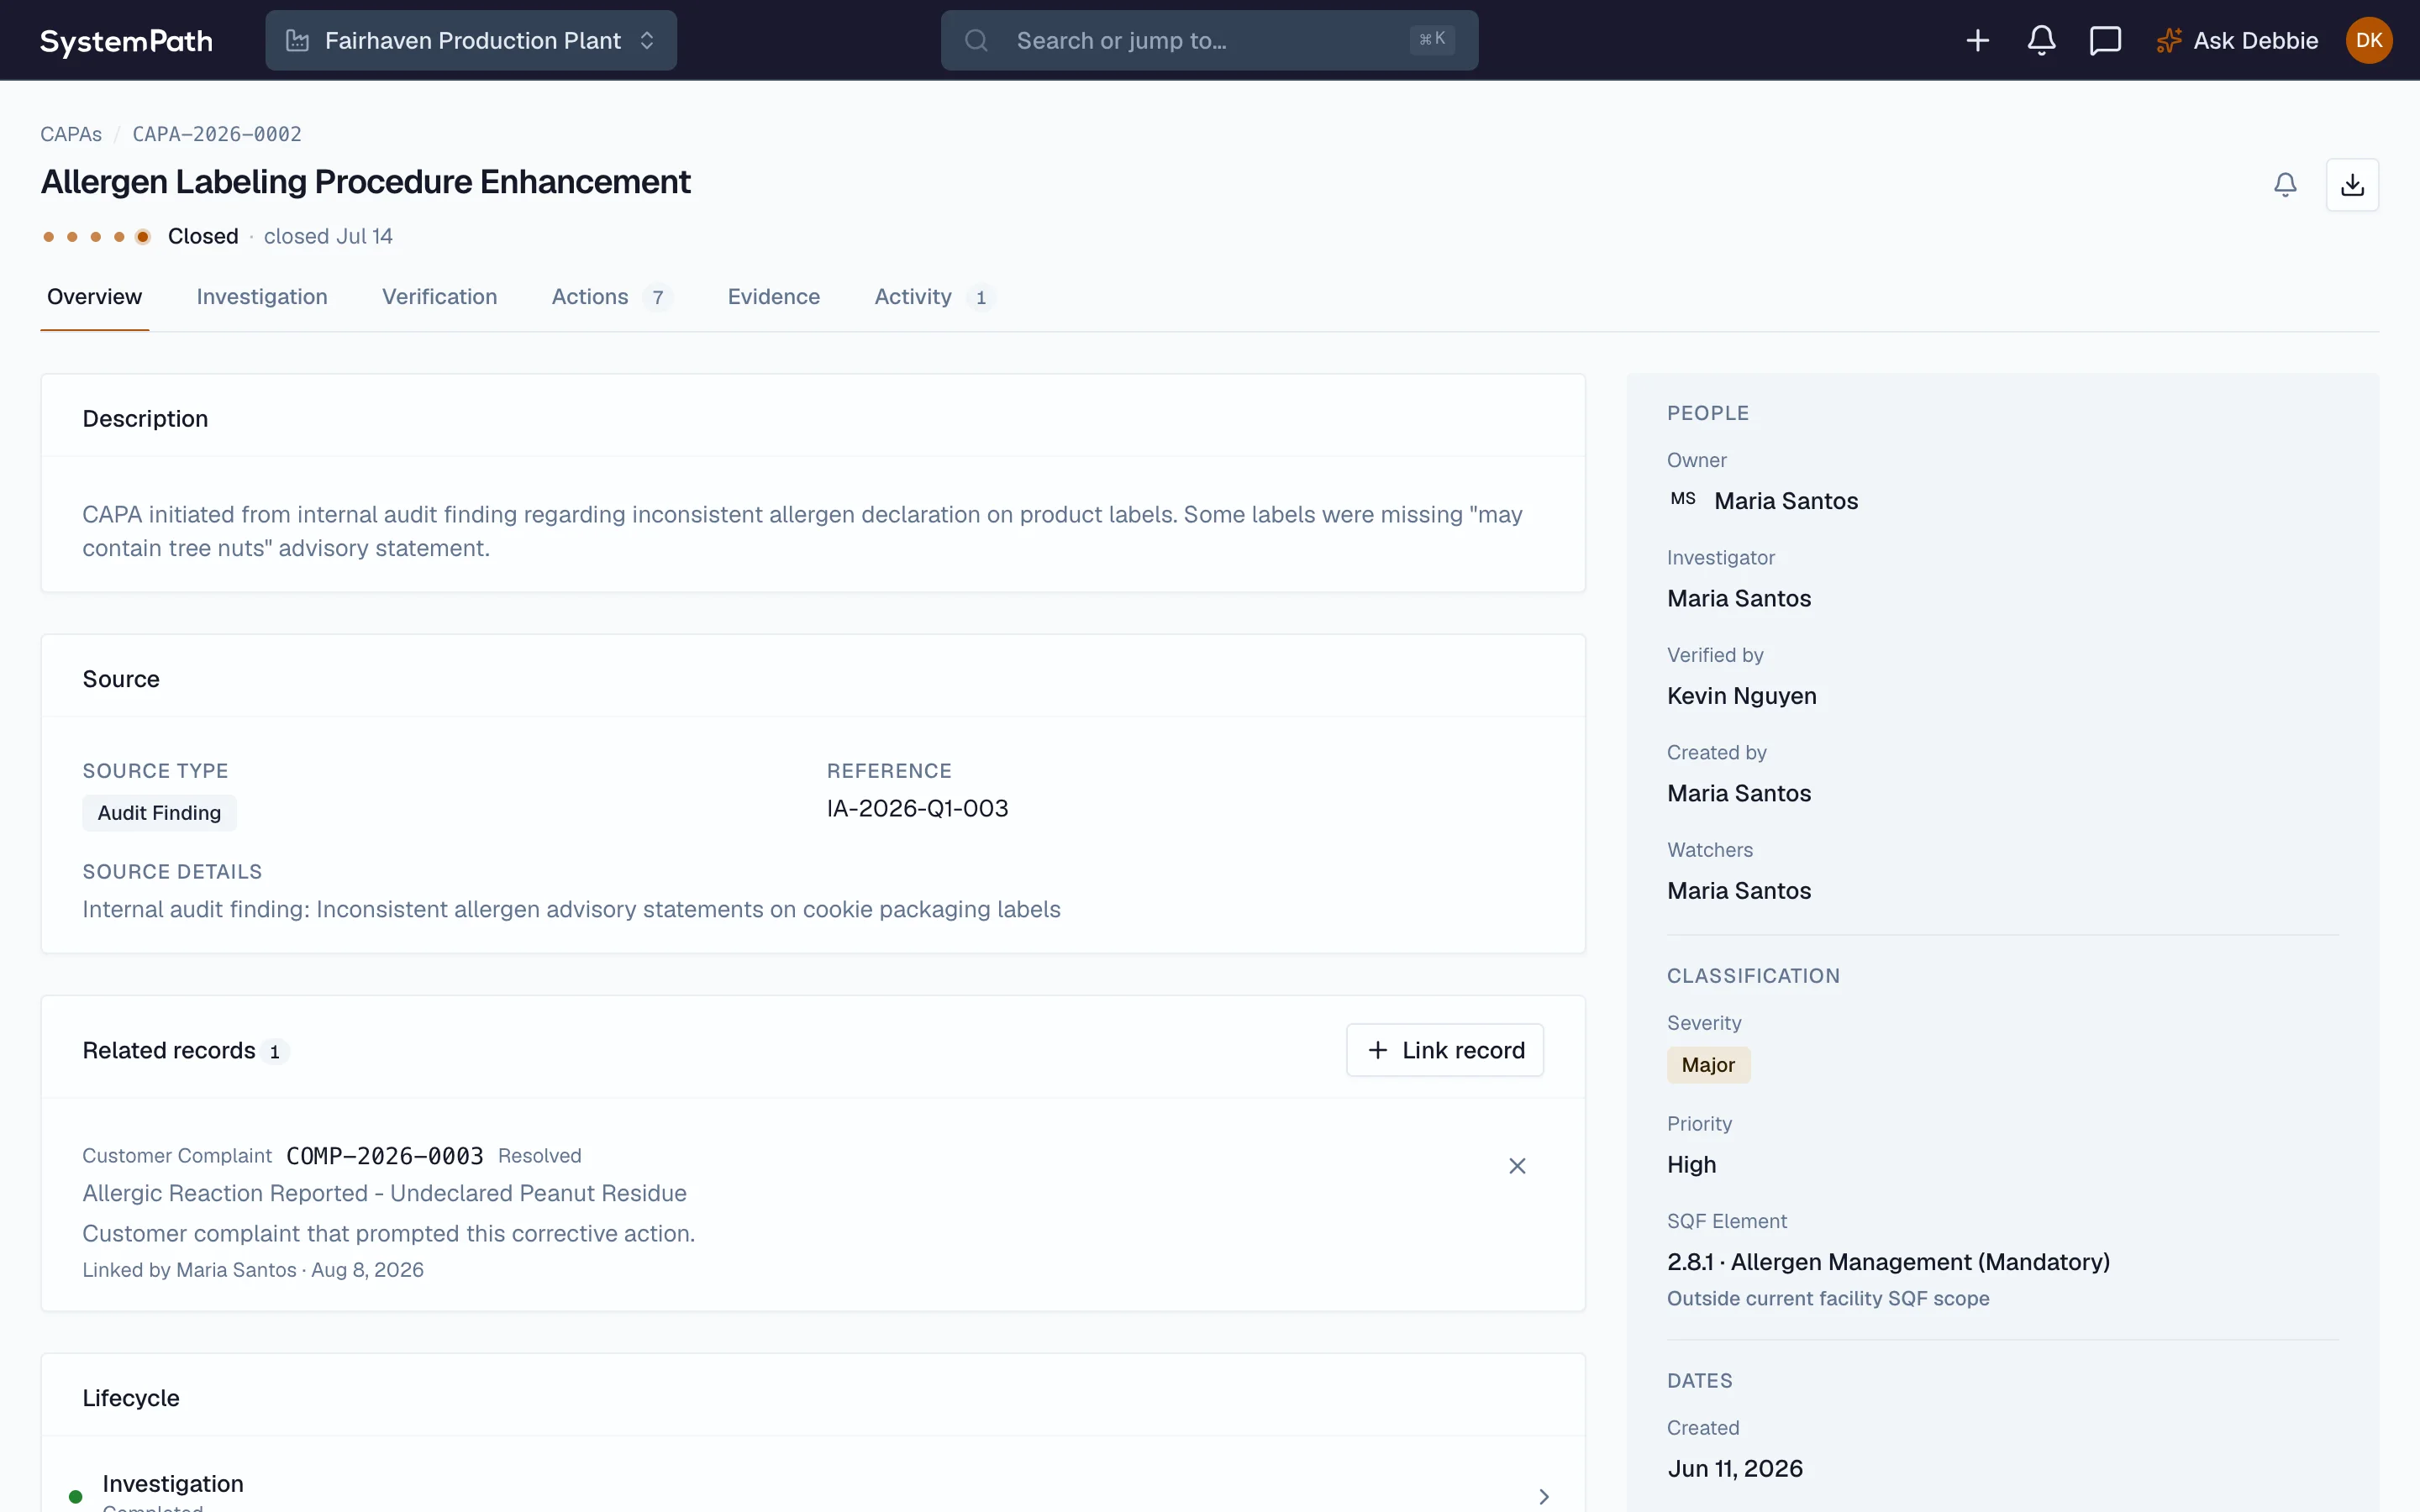Click the ⌘K shortcut hint in search

(1432, 39)
